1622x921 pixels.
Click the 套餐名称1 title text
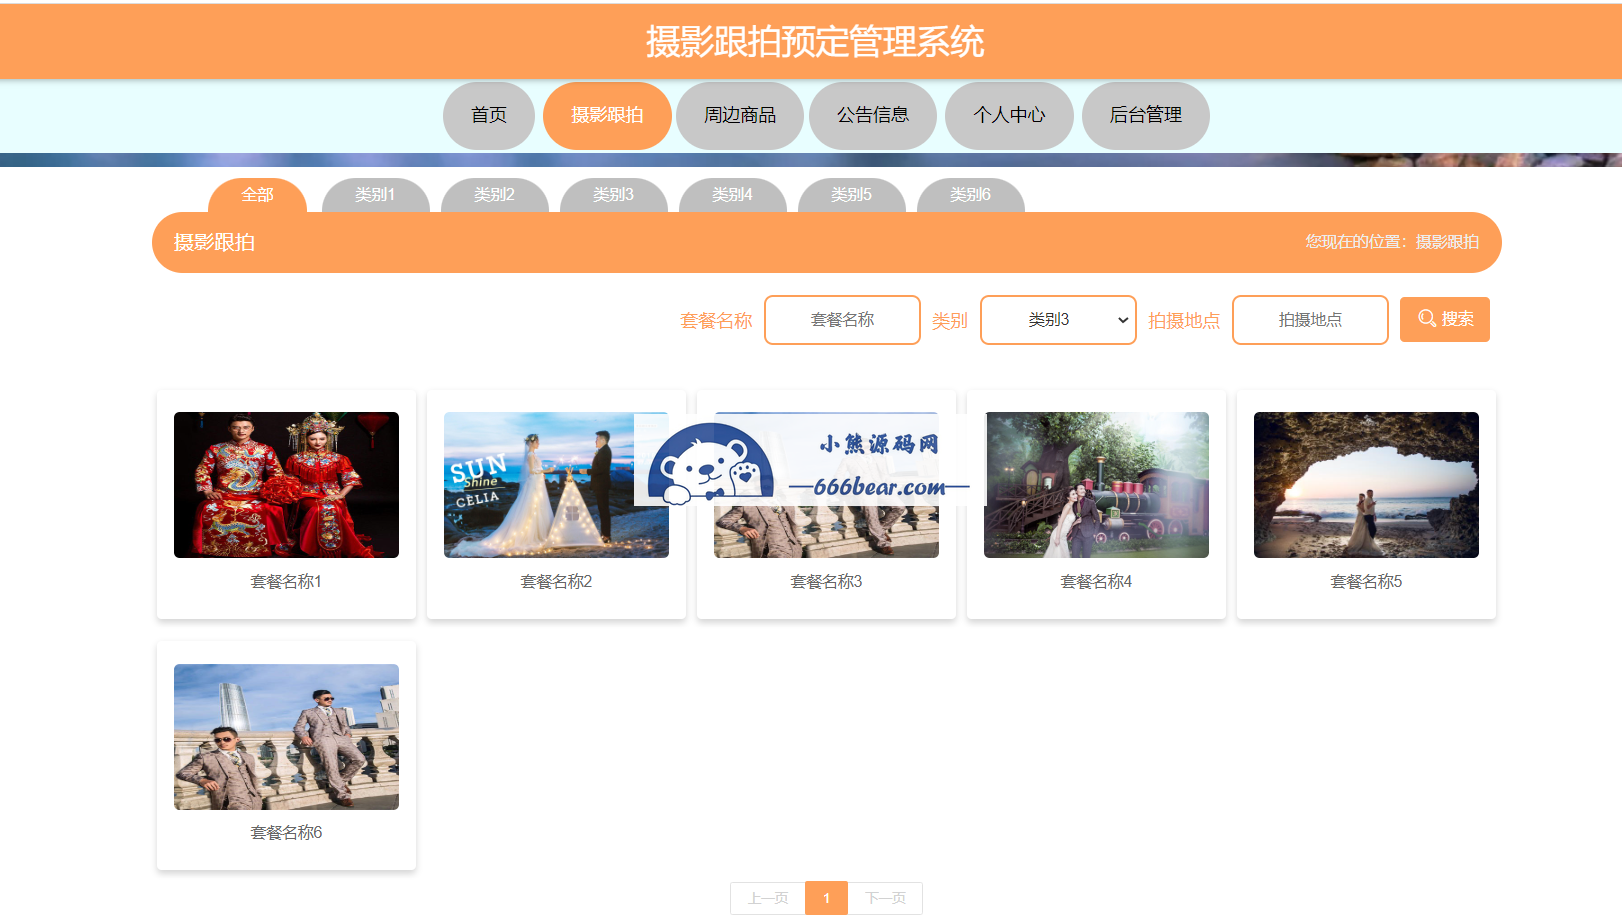pos(286,582)
